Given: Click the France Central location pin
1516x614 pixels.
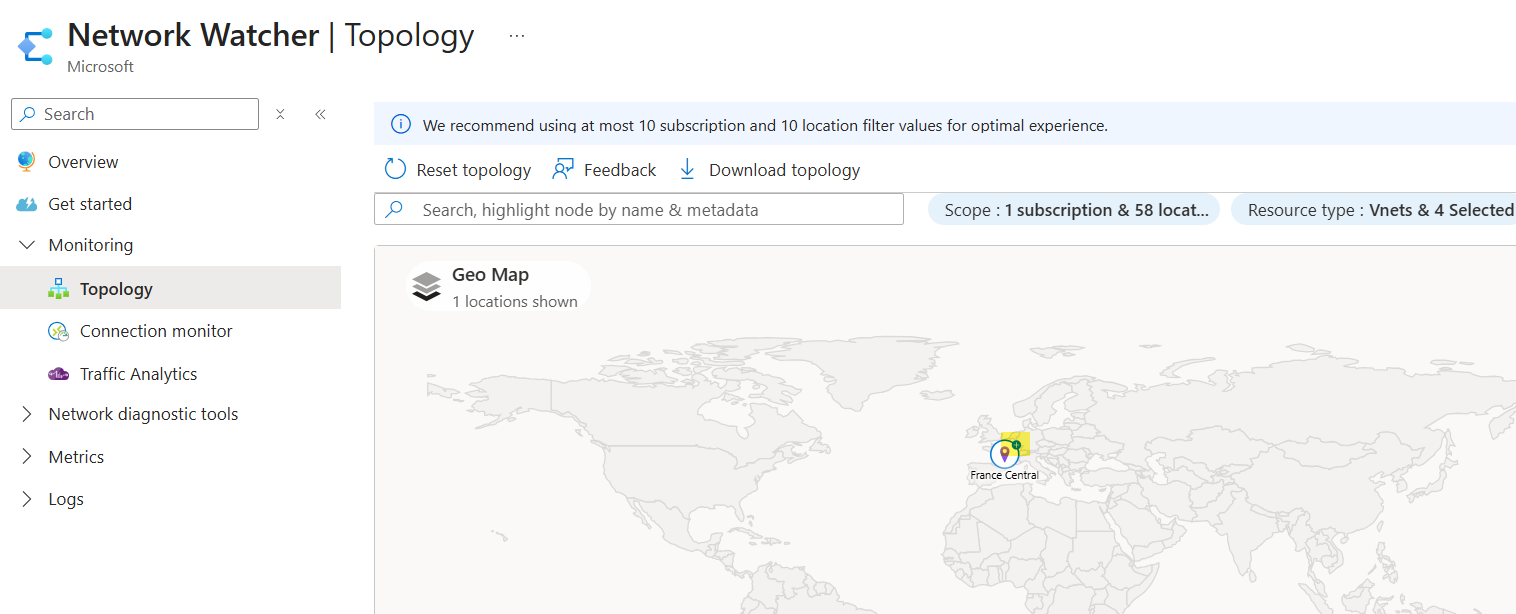Looking at the screenshot, I should click(x=1004, y=453).
